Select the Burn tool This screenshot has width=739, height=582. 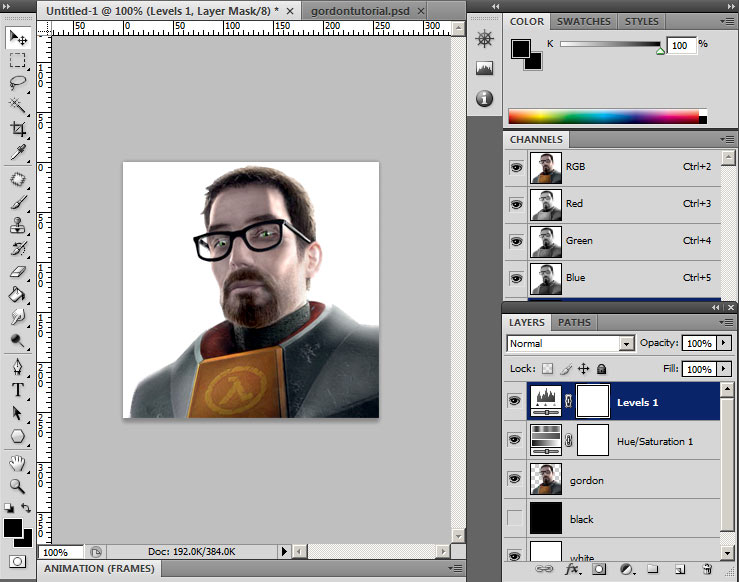18,340
